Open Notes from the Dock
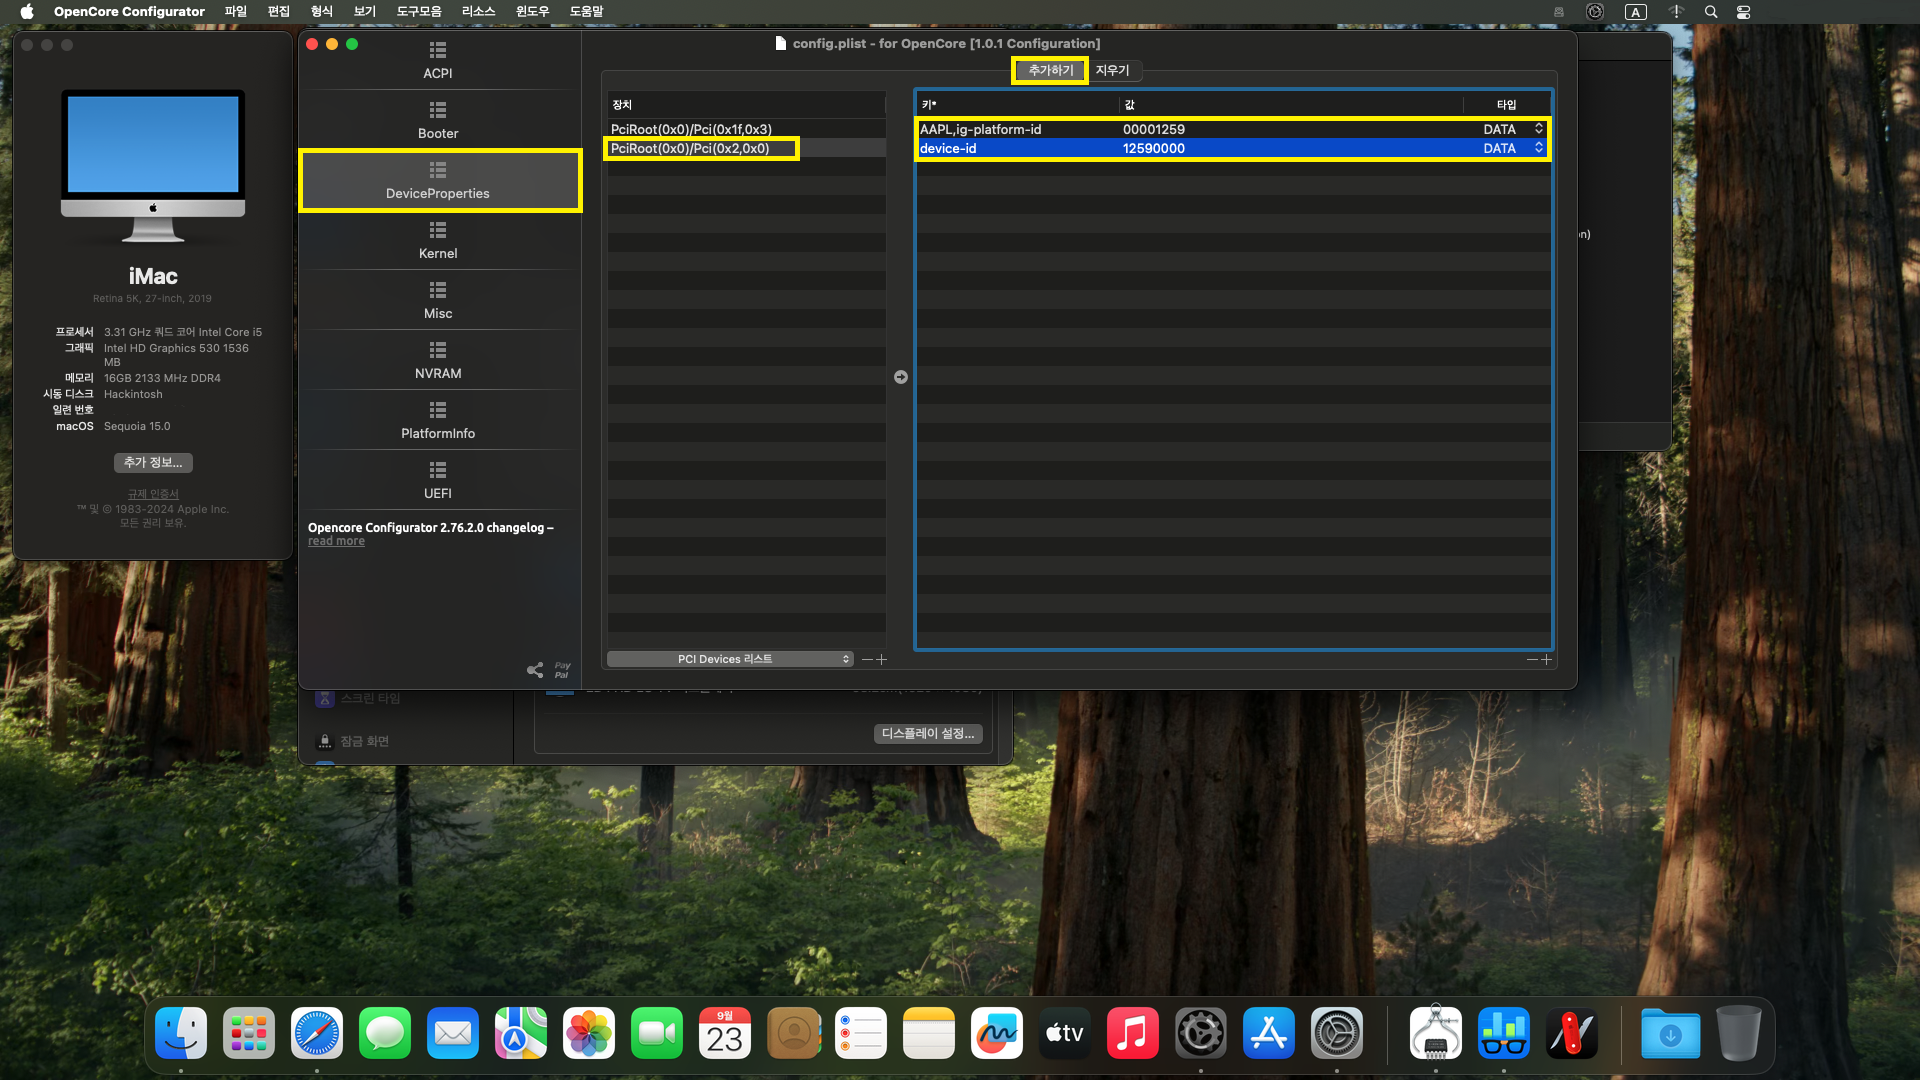 point(929,1033)
